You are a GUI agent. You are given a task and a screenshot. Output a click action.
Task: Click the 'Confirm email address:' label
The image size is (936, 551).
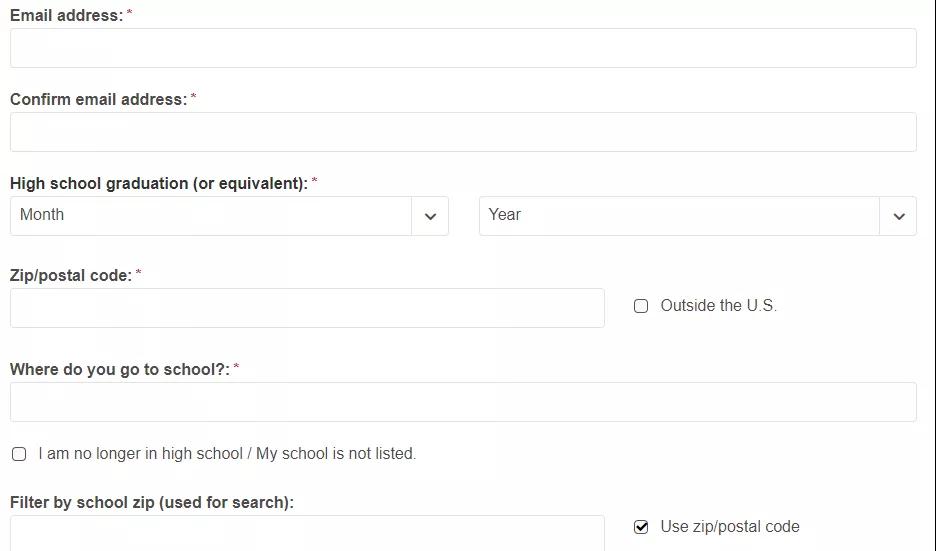tap(98, 100)
